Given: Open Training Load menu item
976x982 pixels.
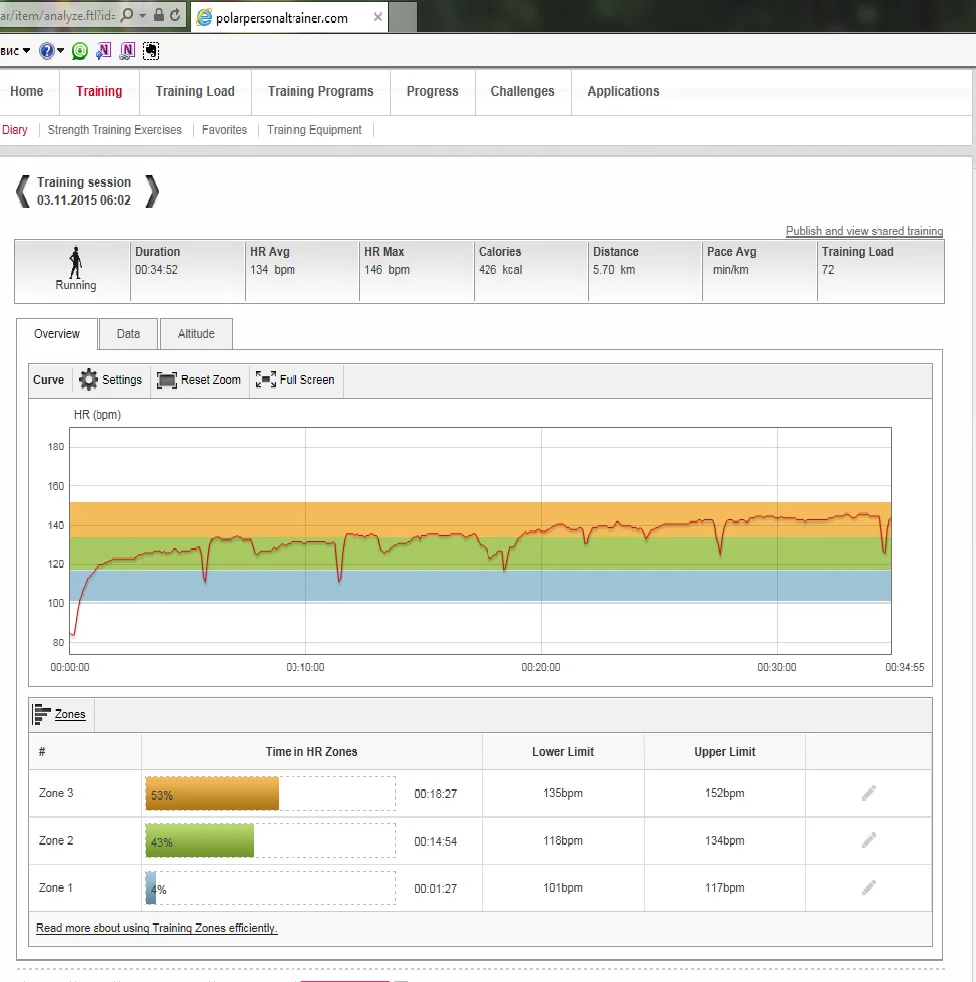Looking at the screenshot, I should [x=195, y=91].
